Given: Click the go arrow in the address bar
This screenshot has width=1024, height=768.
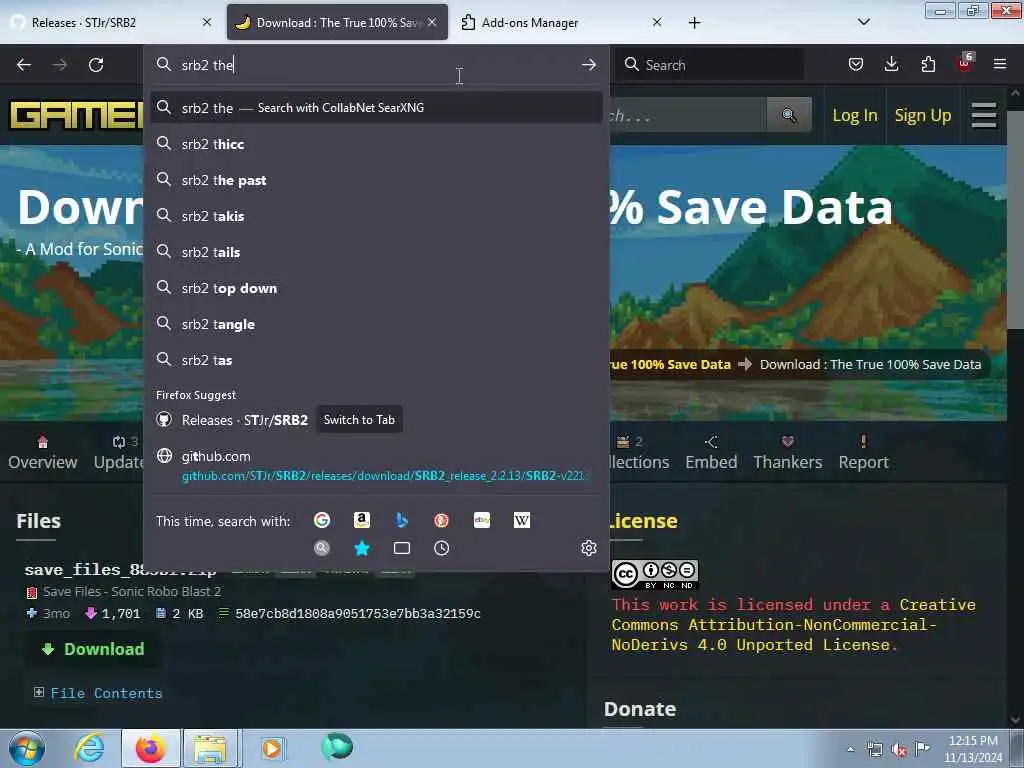Looking at the screenshot, I should tap(588, 65).
